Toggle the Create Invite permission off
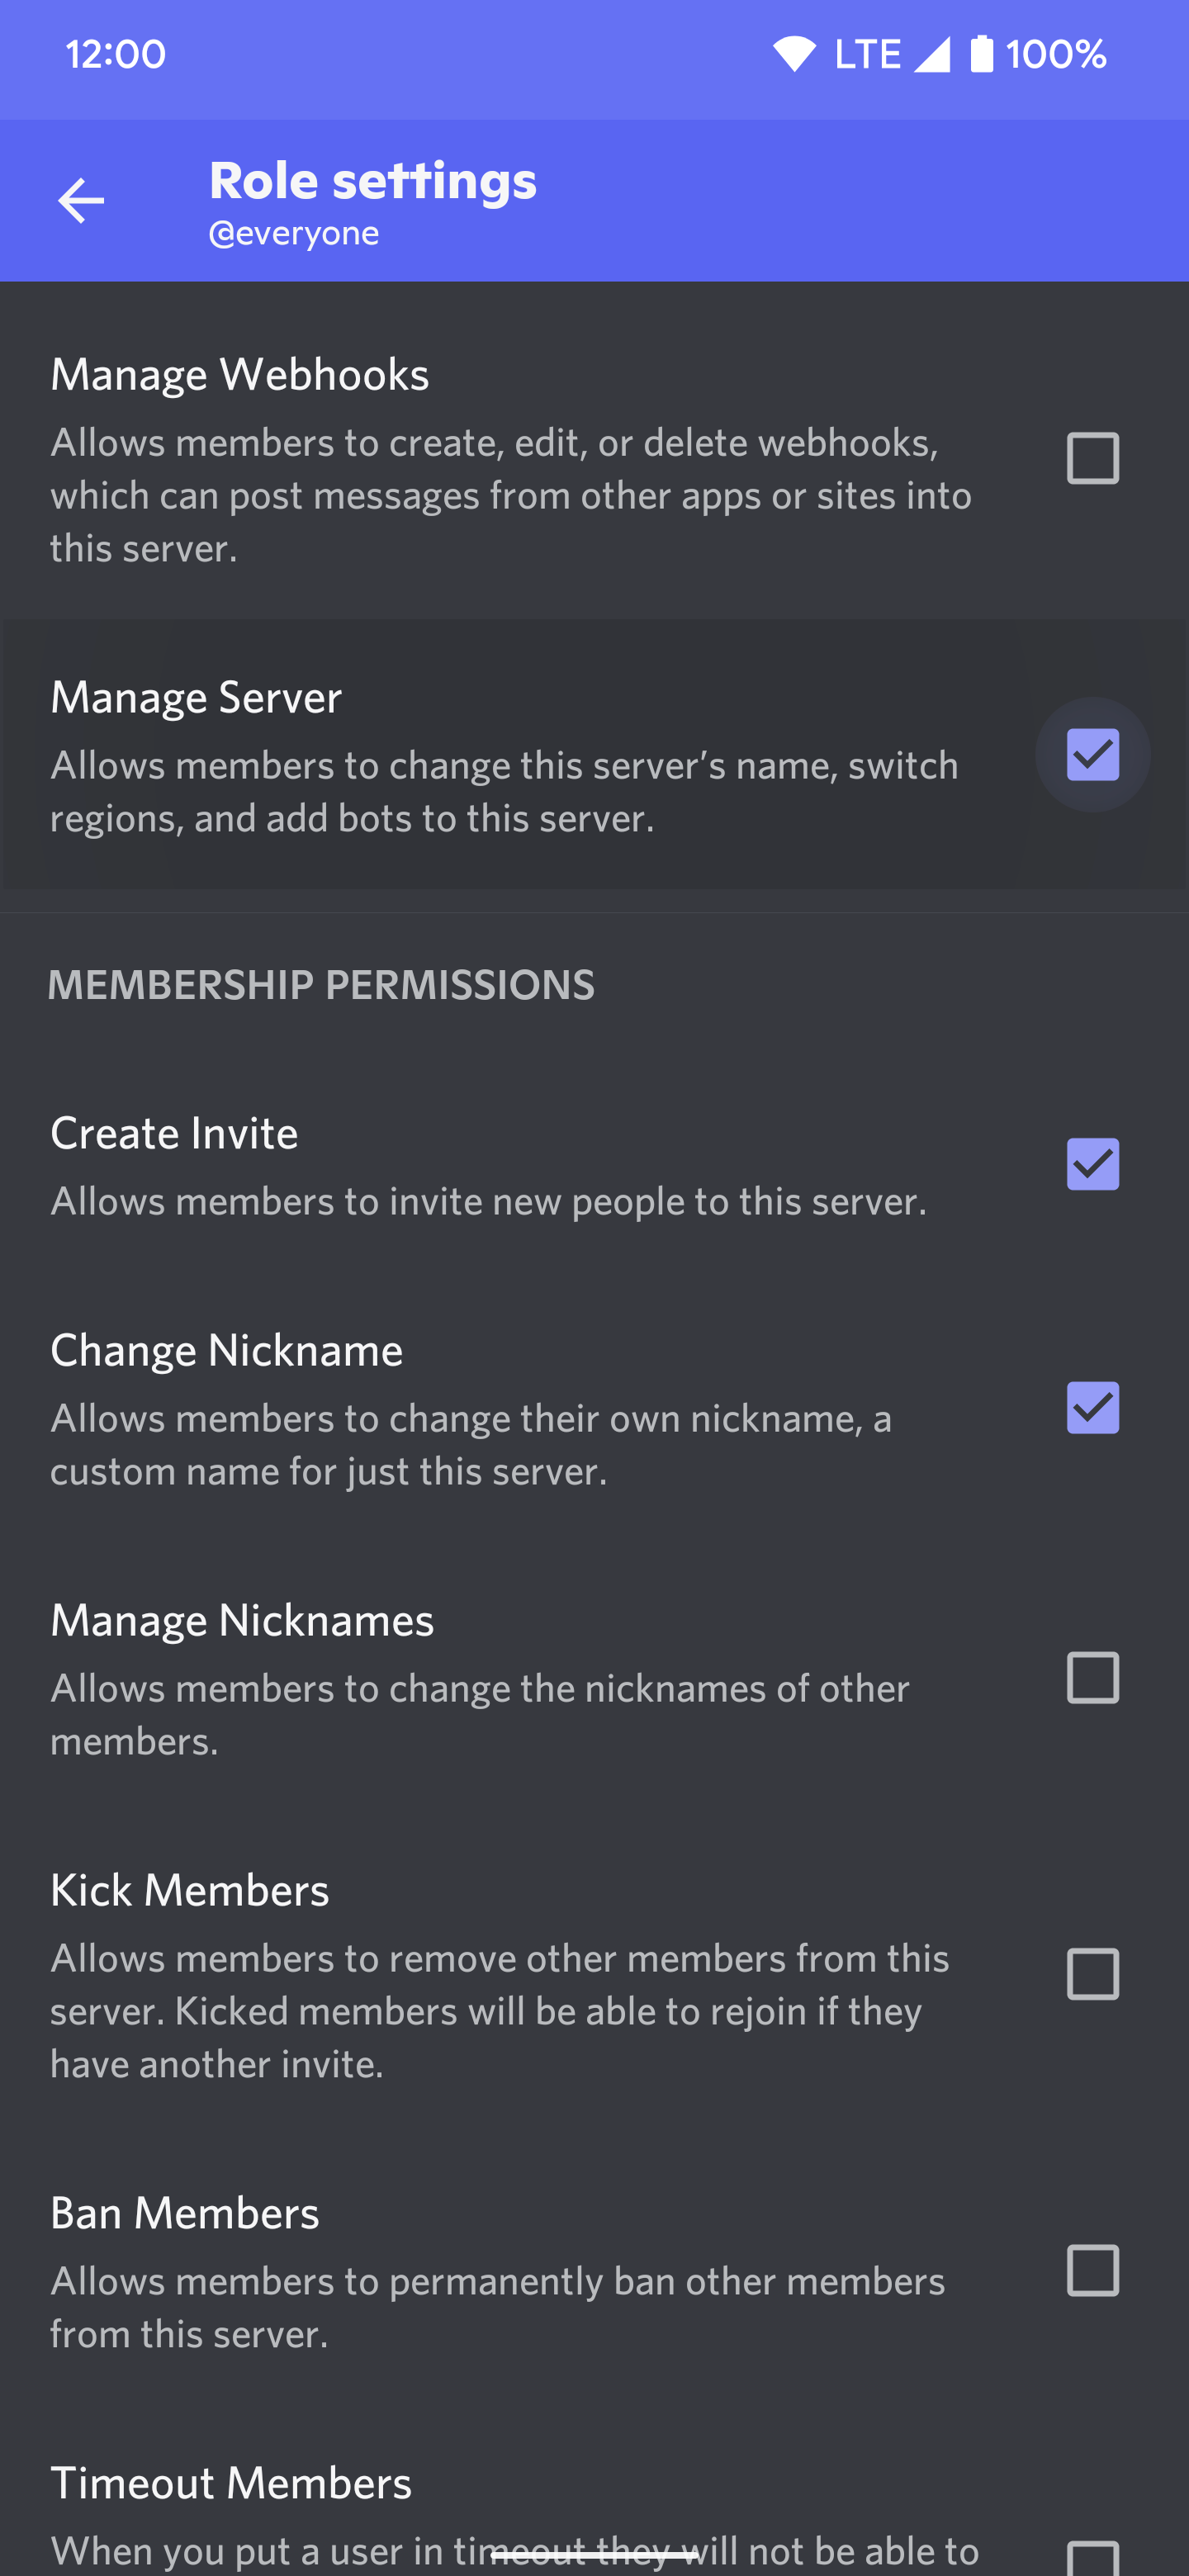Viewport: 1189px width, 2576px height. [1092, 1163]
